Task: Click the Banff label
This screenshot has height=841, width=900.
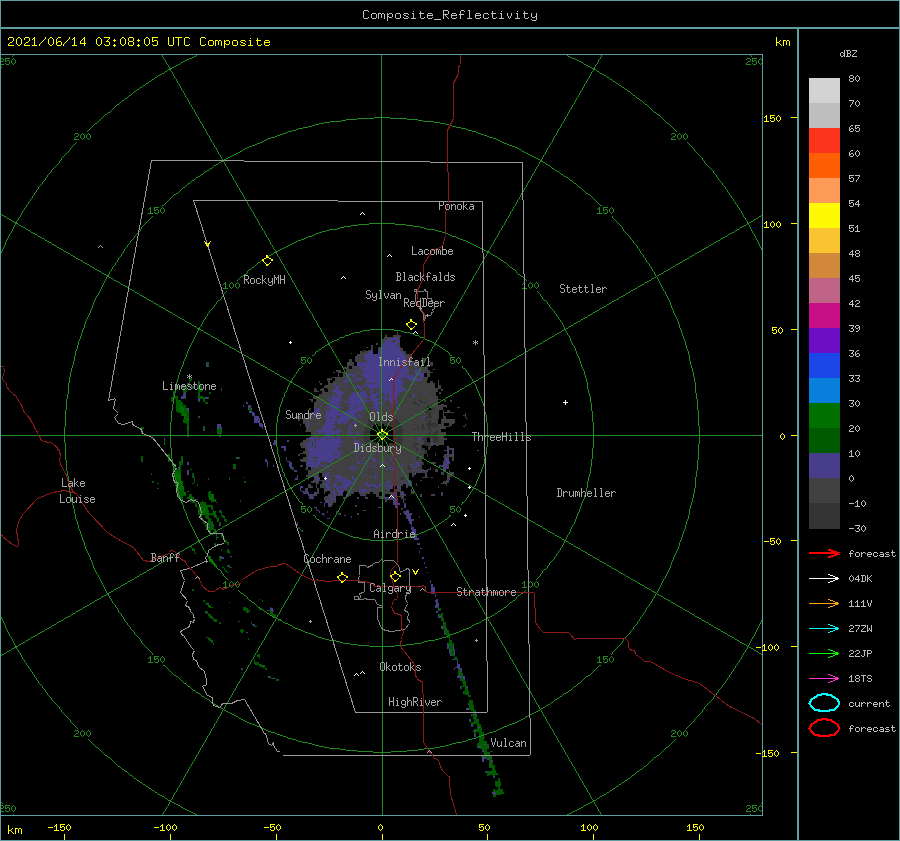Action: point(165,557)
